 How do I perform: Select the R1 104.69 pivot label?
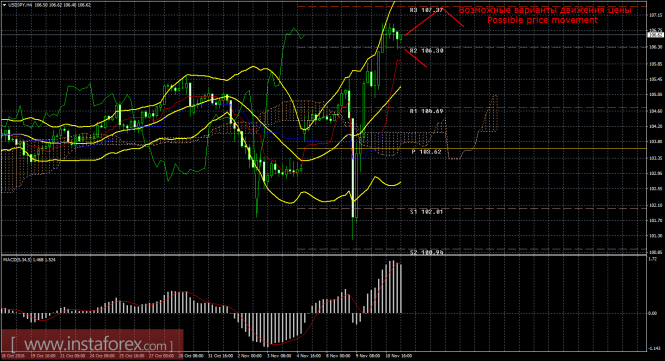point(426,111)
